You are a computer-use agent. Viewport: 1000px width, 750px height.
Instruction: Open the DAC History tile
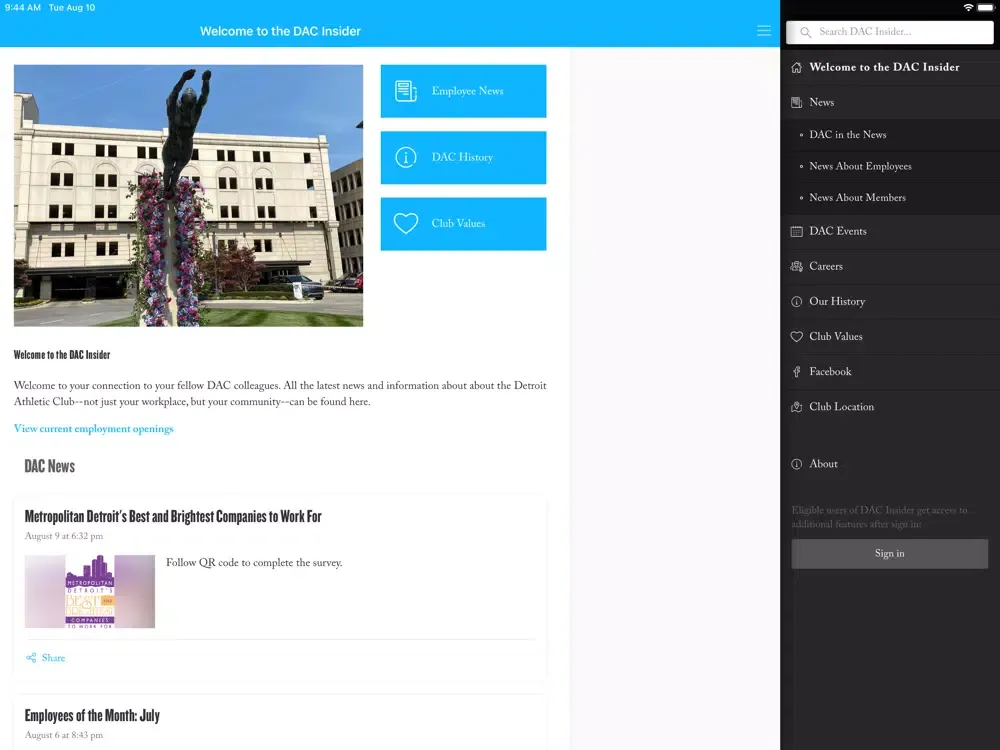pos(463,158)
